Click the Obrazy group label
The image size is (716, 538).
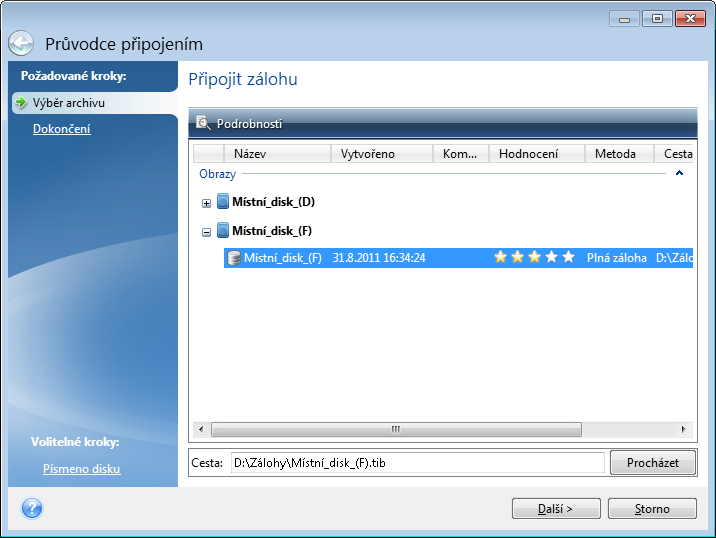217,174
